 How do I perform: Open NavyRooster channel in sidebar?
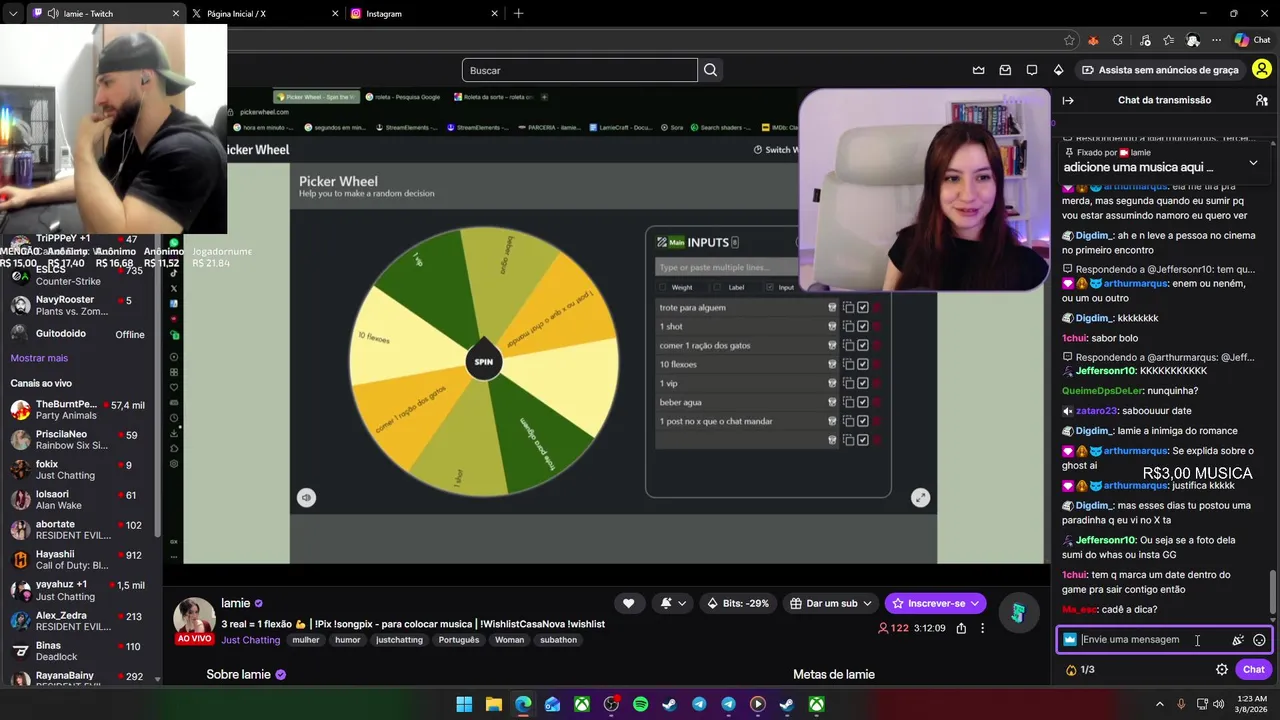[78, 305]
